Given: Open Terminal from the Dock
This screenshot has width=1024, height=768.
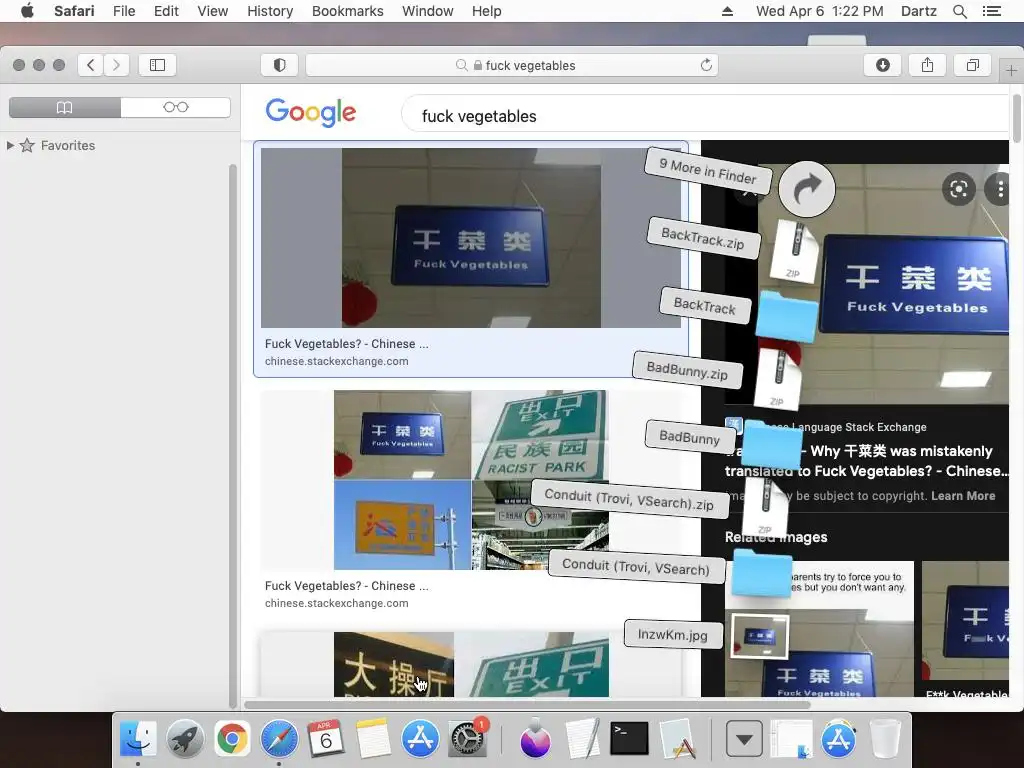Looking at the screenshot, I should pos(629,739).
